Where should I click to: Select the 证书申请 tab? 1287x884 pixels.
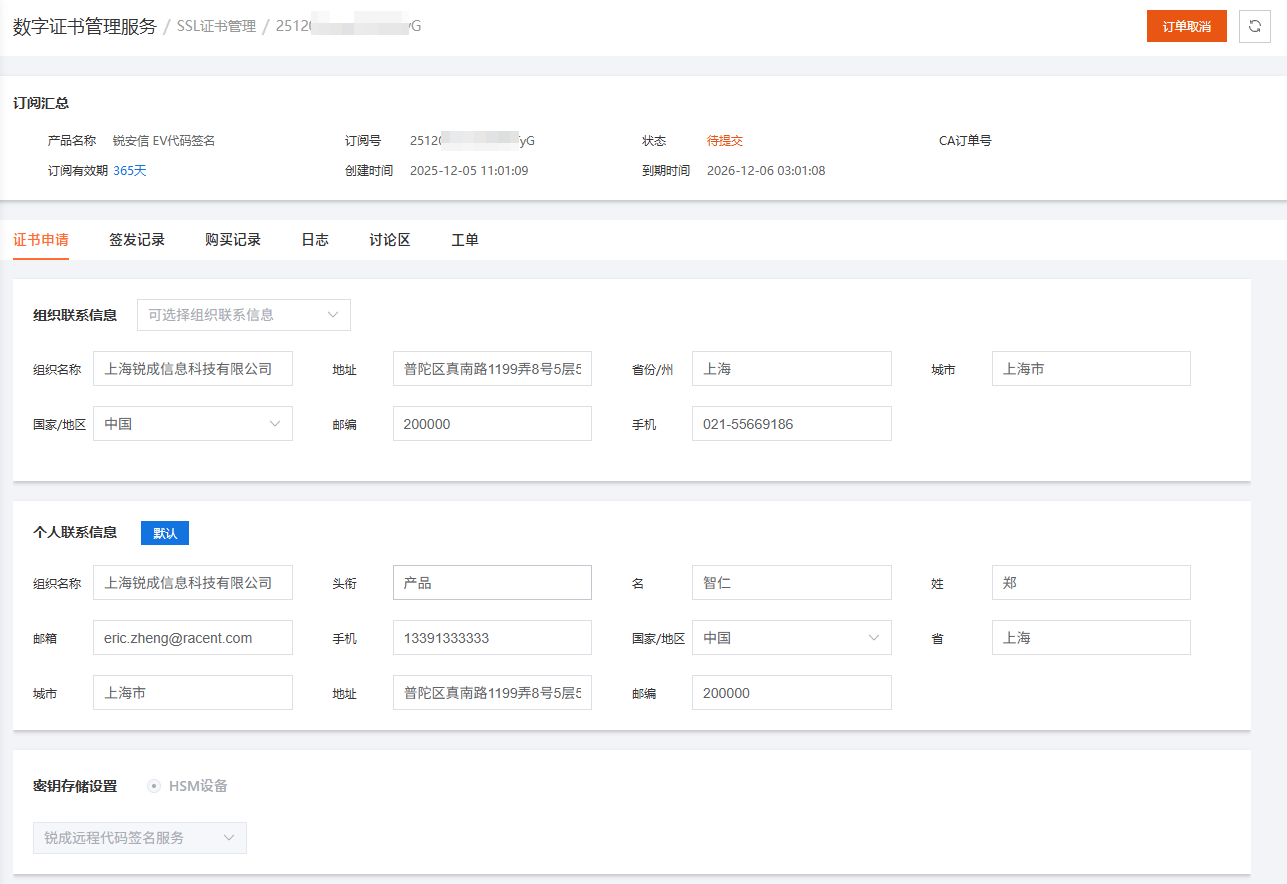pos(40,239)
